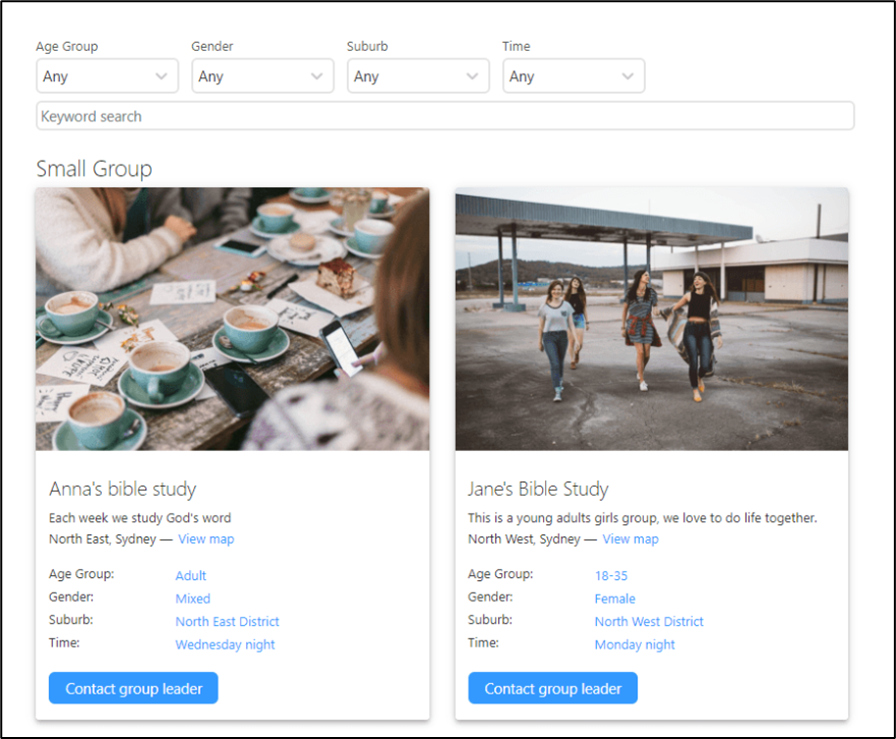Select the Mixed gender link

click(x=193, y=598)
